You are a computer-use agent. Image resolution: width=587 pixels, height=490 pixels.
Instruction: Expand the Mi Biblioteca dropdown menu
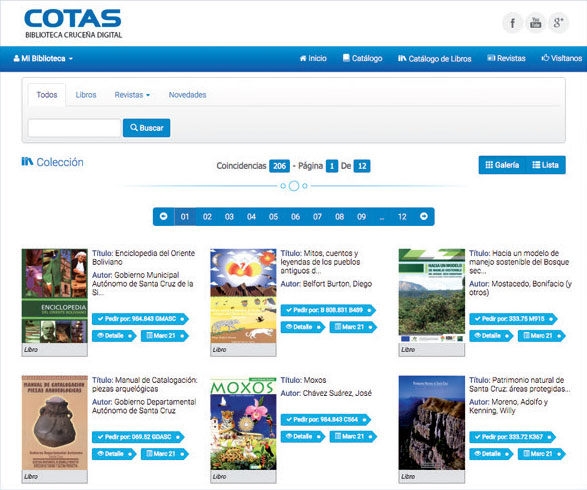[43, 58]
